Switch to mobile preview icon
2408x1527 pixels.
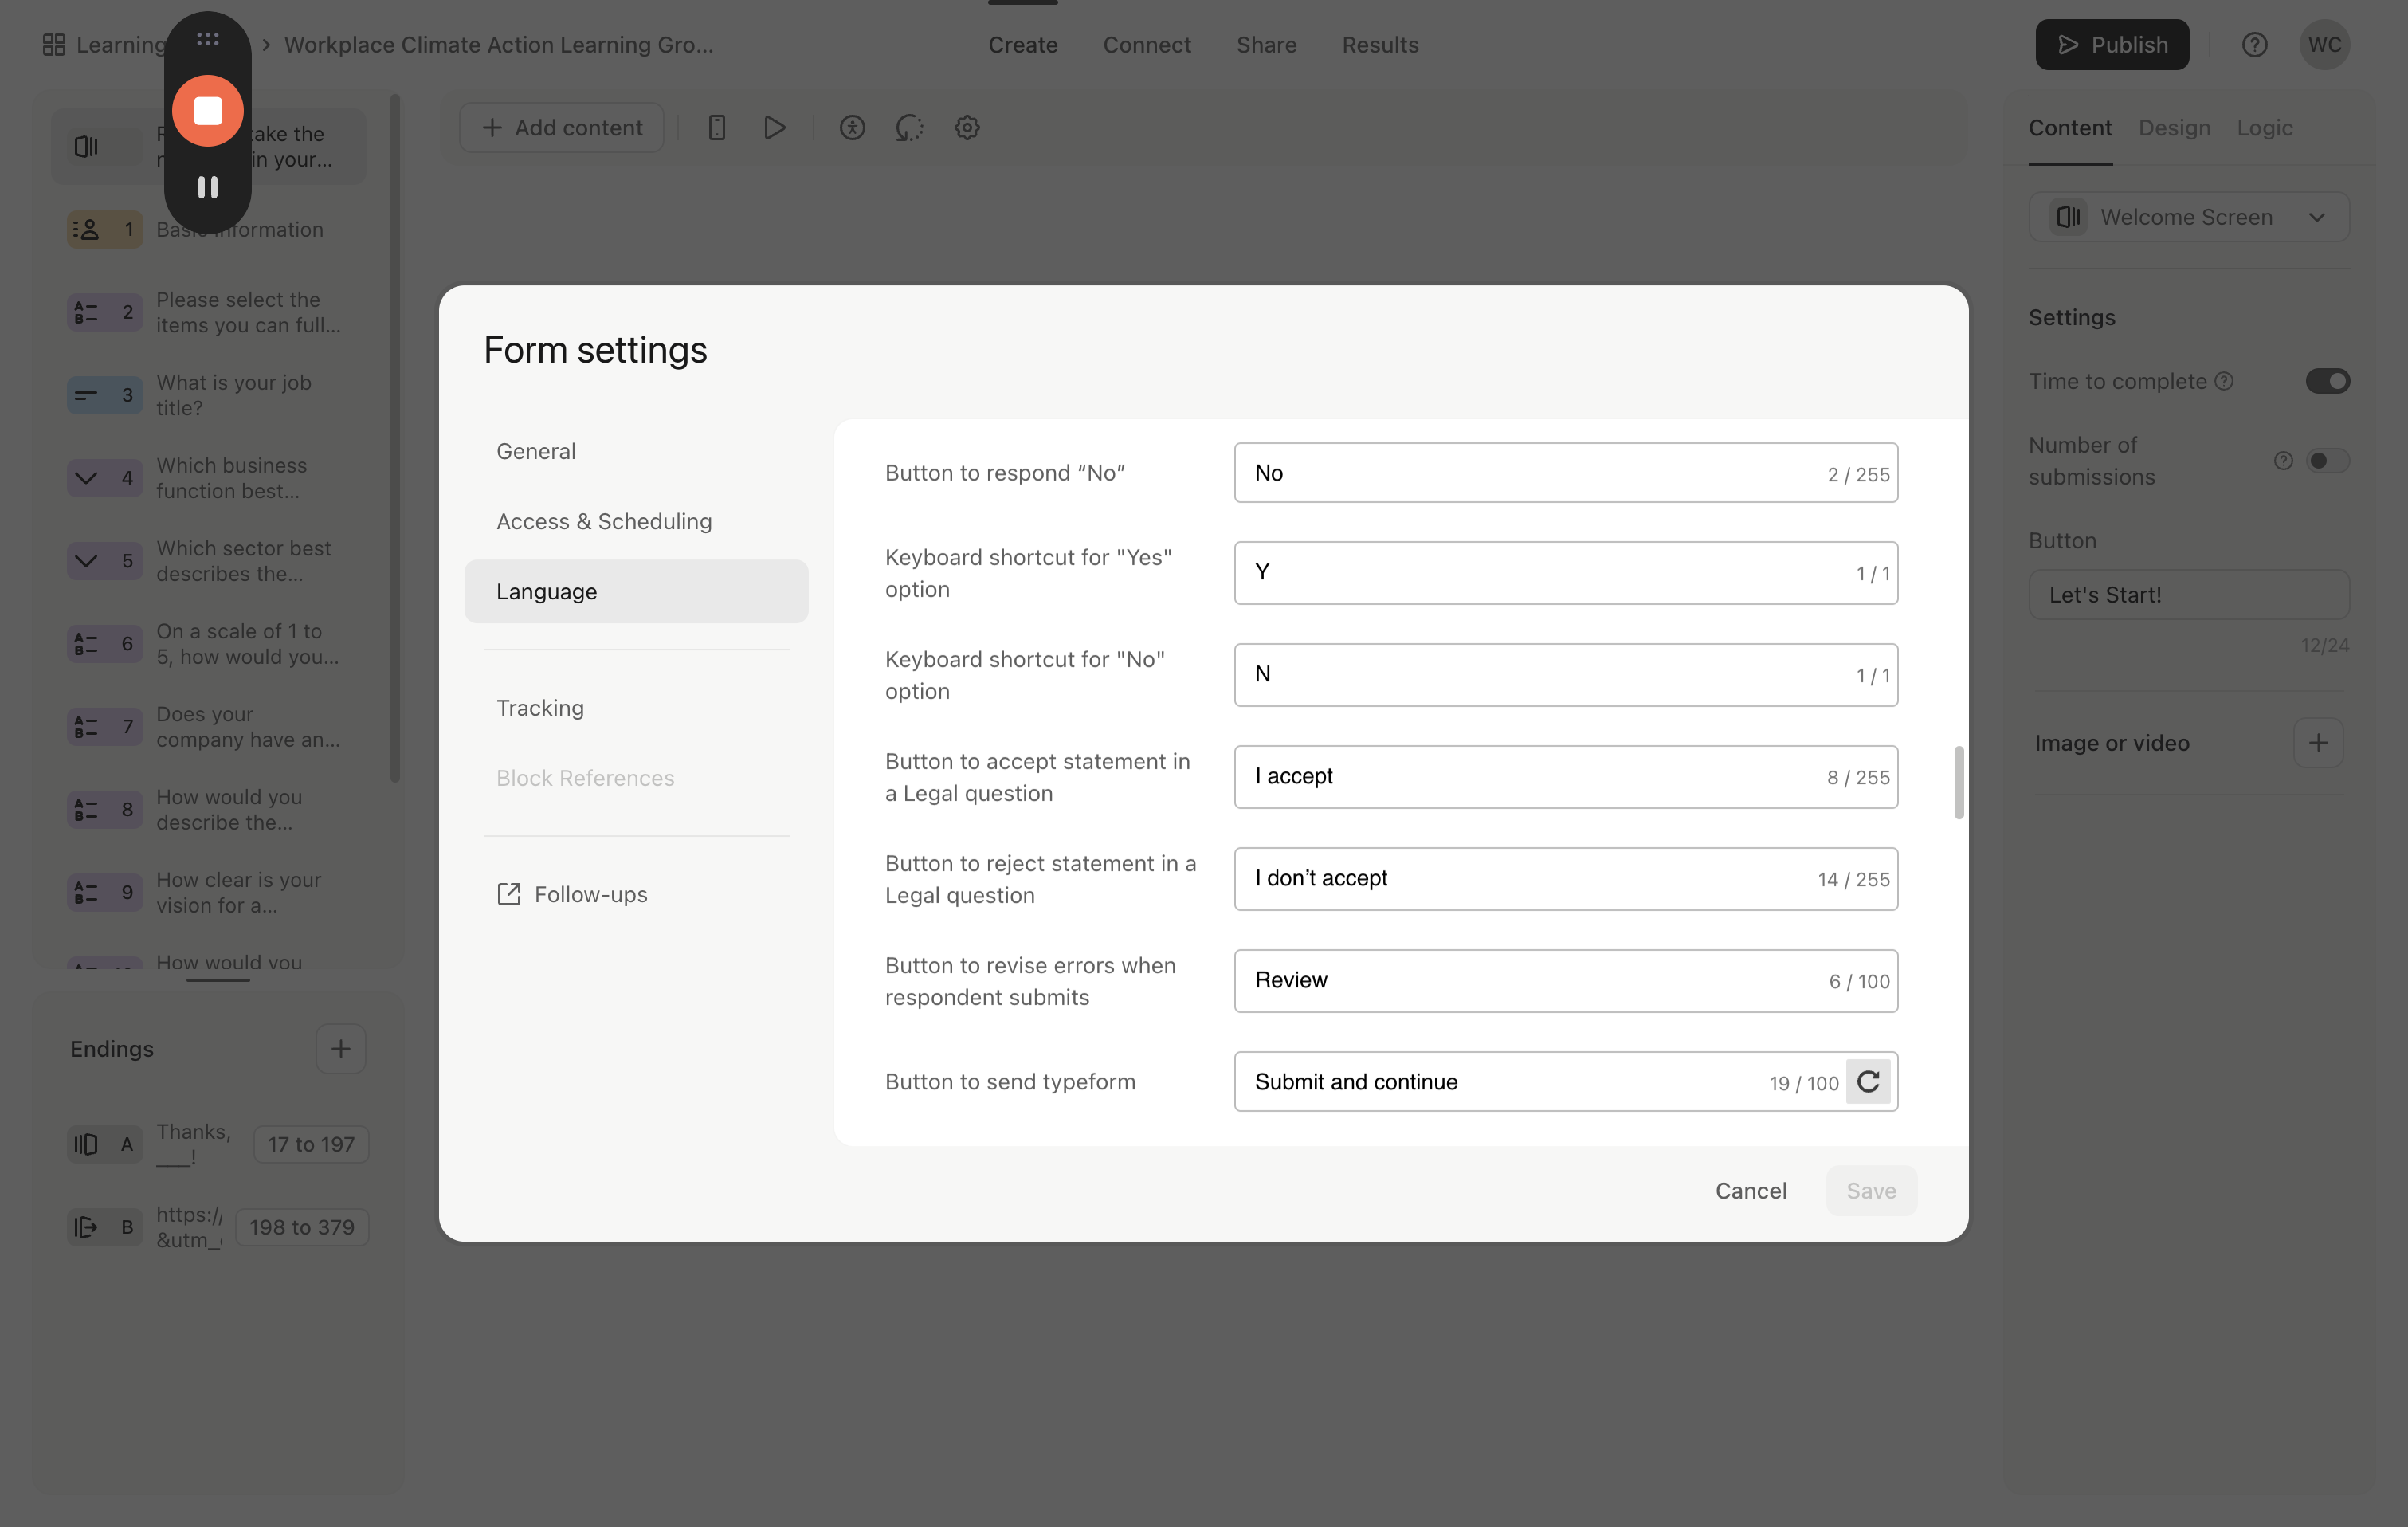pos(716,128)
